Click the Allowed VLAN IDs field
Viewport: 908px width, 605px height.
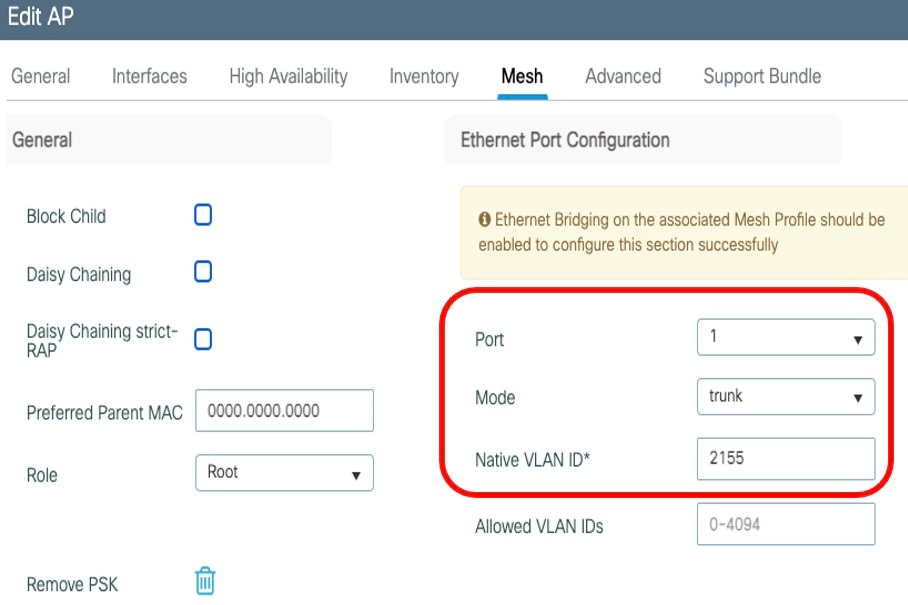click(785, 523)
